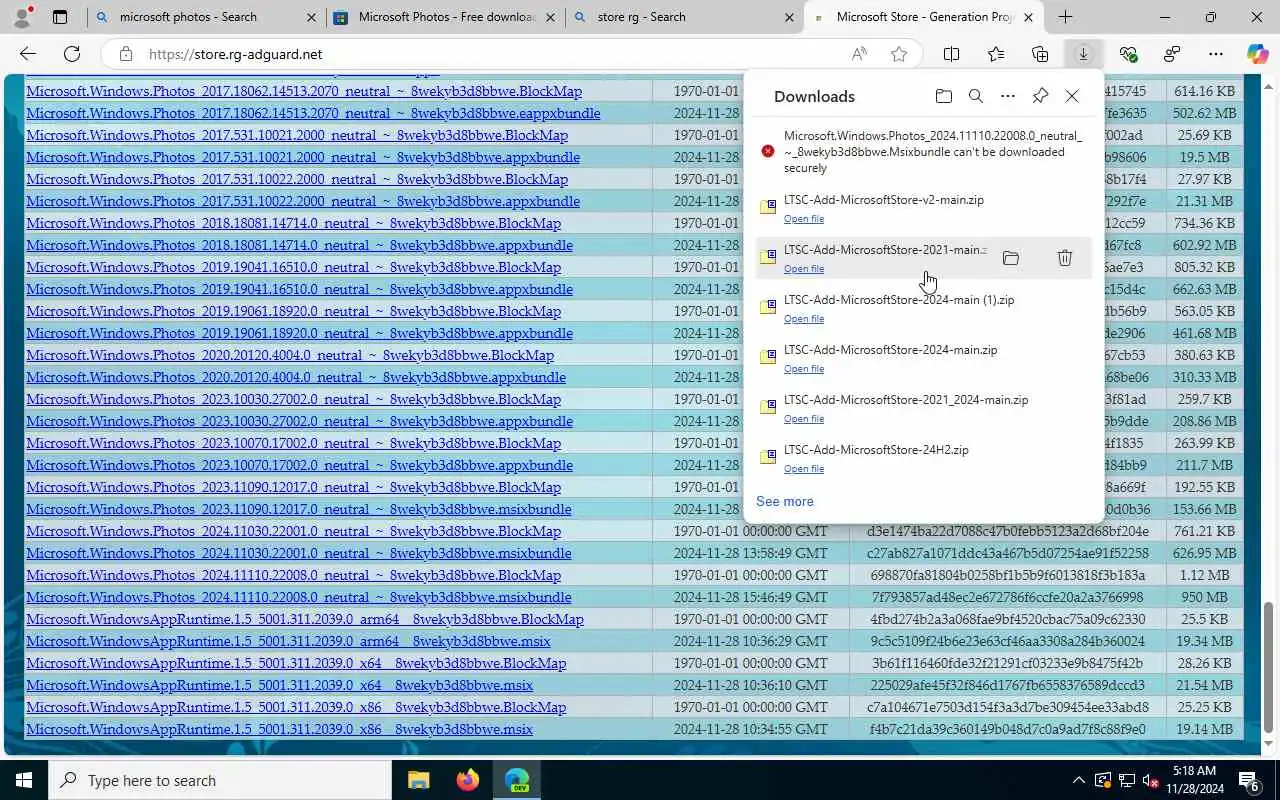Refresh the current page

coord(72,54)
